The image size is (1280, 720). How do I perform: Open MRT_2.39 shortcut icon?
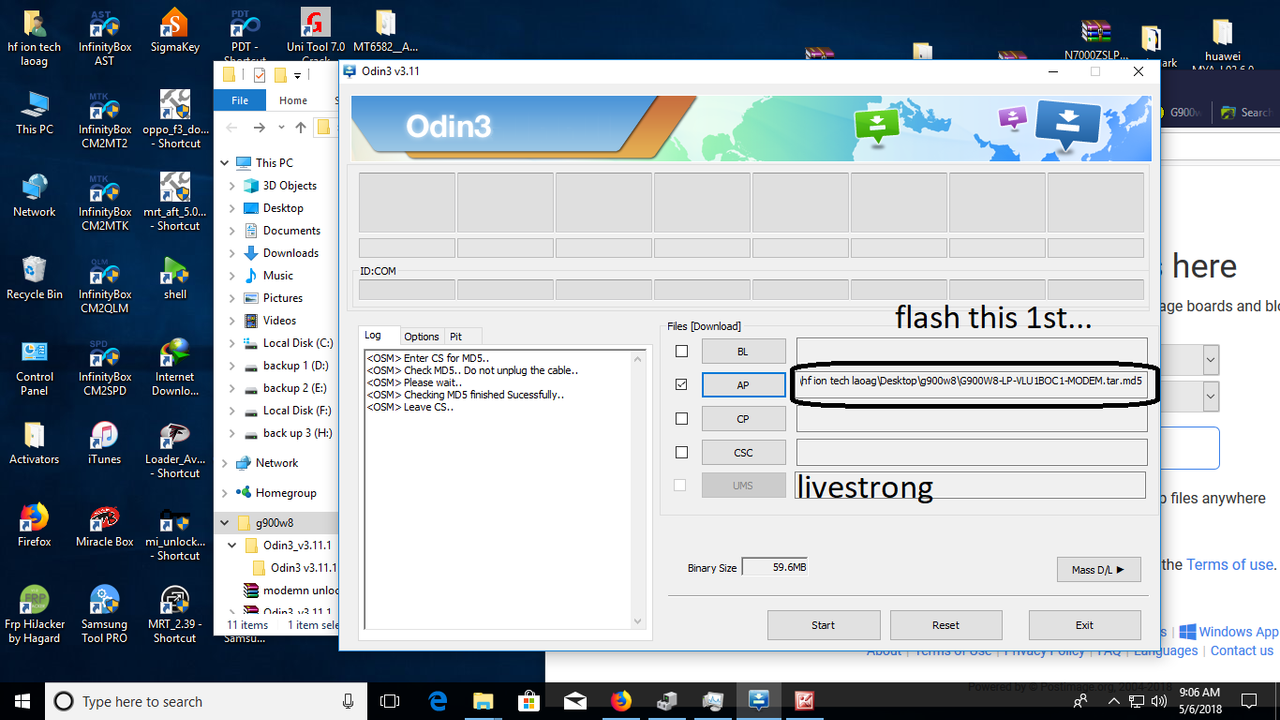coord(175,614)
